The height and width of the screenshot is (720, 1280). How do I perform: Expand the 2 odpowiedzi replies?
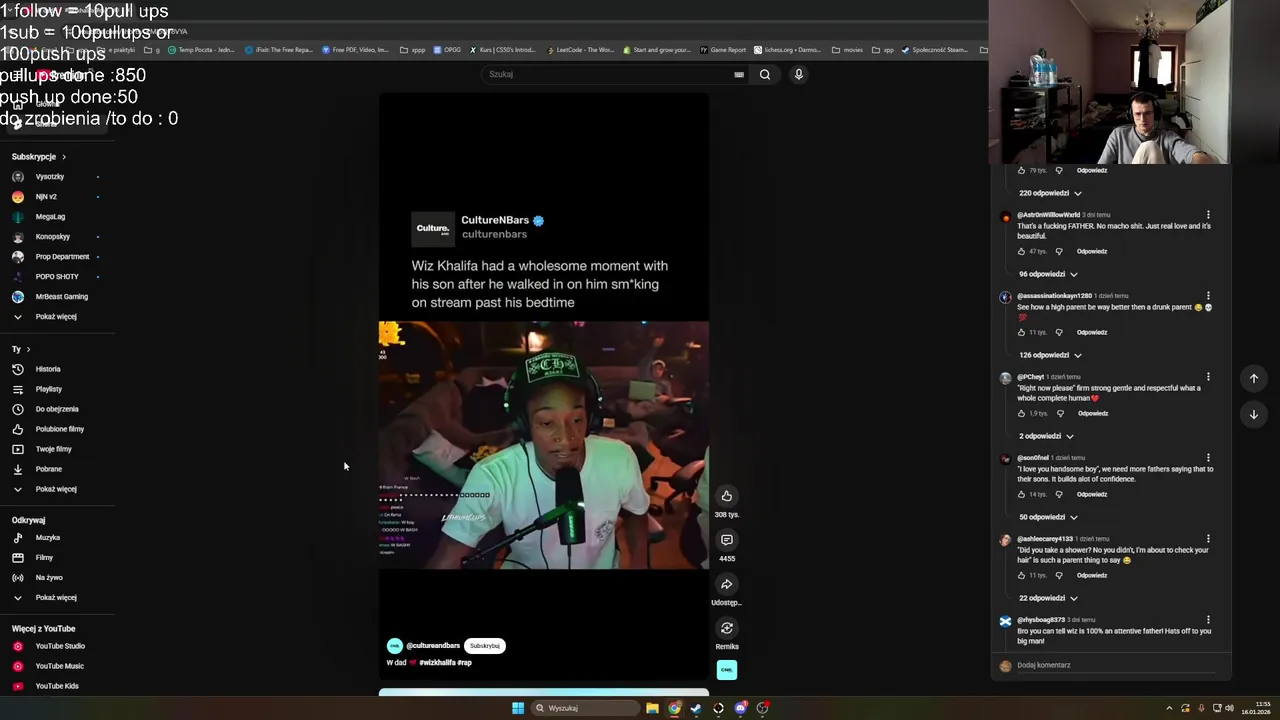click(1046, 436)
